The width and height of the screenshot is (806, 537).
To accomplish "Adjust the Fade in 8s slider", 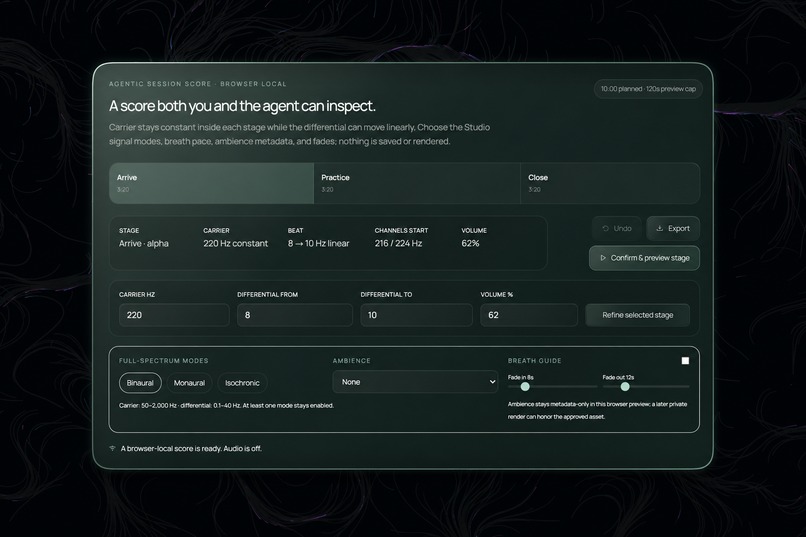I will point(553,386).
